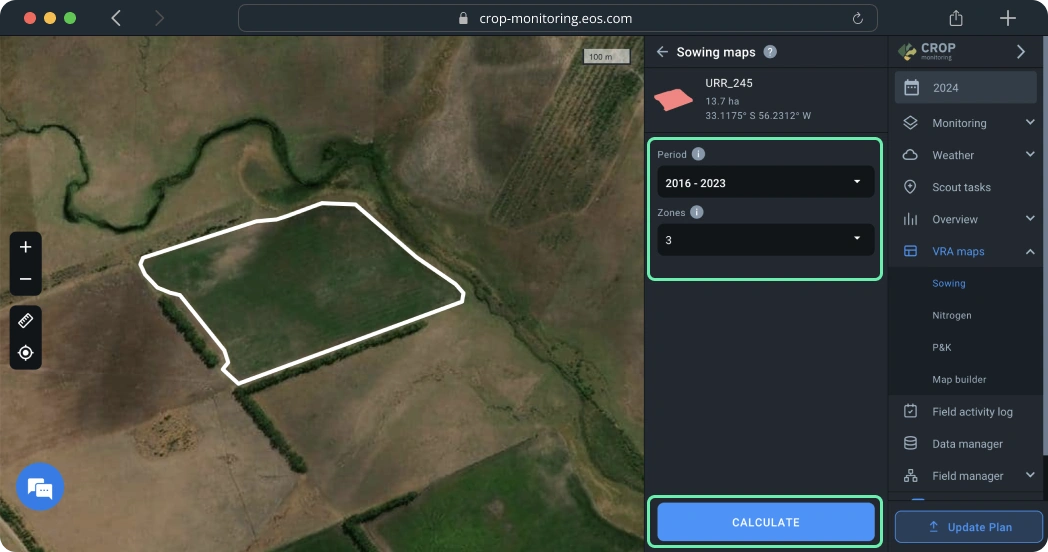Image resolution: width=1048 pixels, height=552 pixels.
Task: Open the Nitrogen VRA map
Action: click(951, 315)
